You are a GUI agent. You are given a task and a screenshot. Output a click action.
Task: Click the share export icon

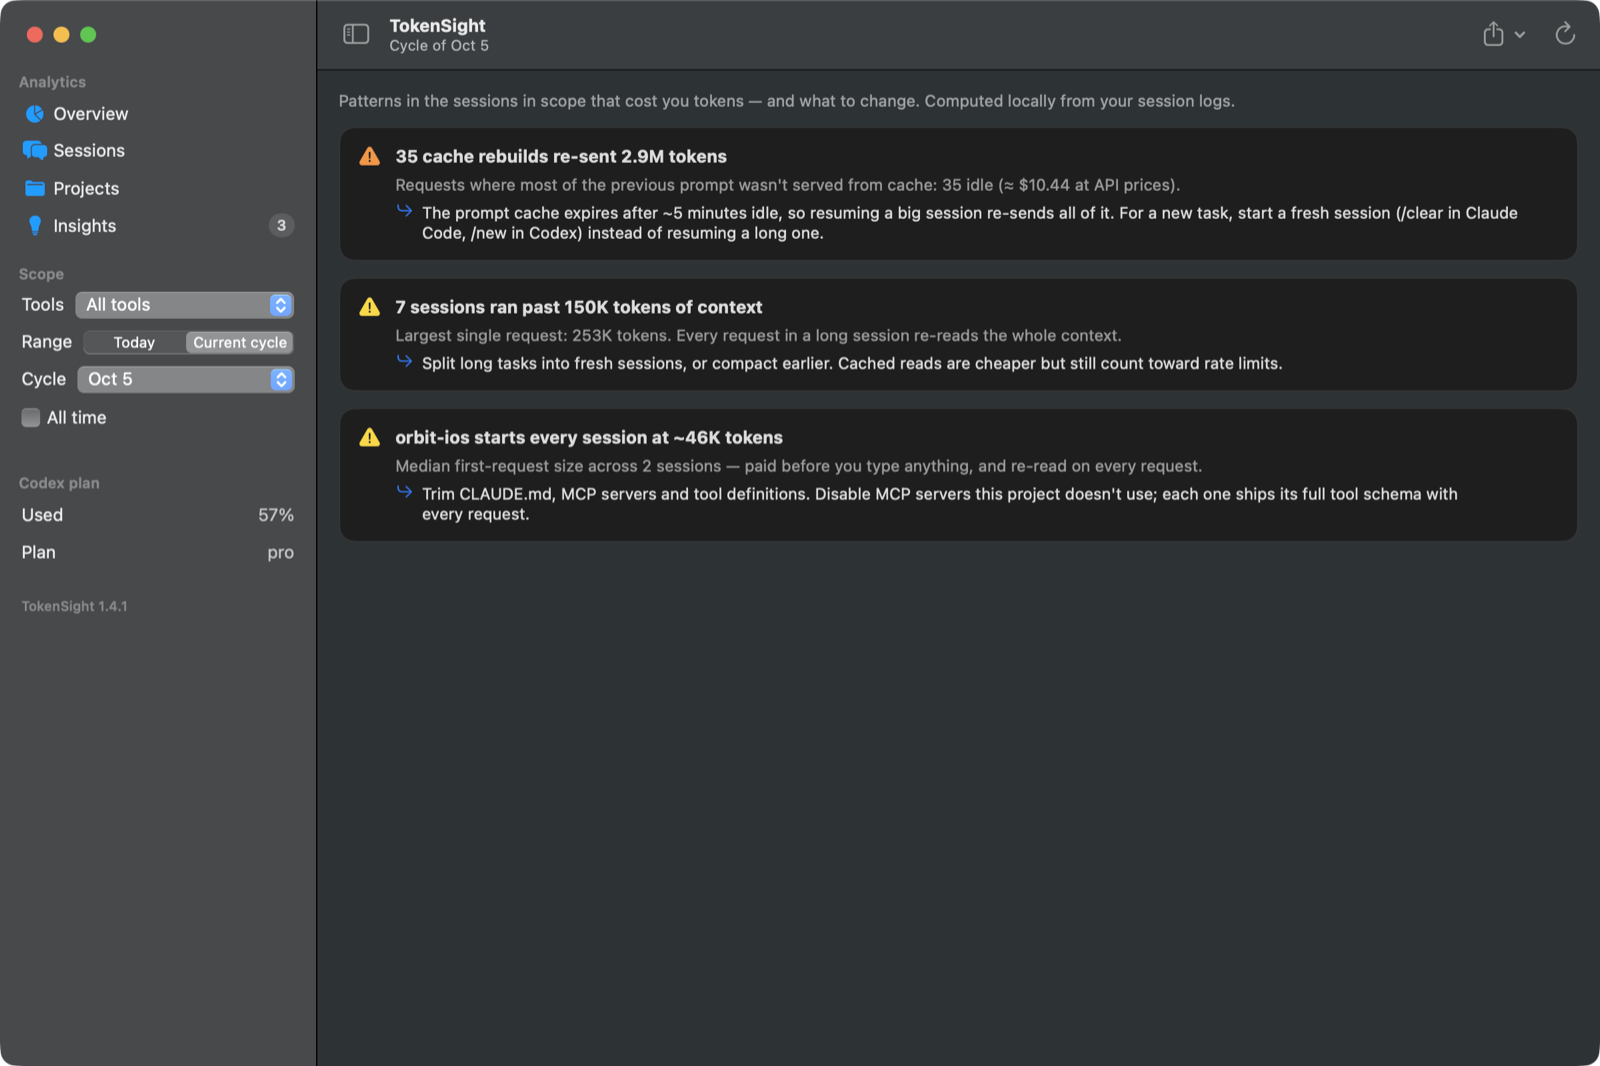[x=1493, y=34]
